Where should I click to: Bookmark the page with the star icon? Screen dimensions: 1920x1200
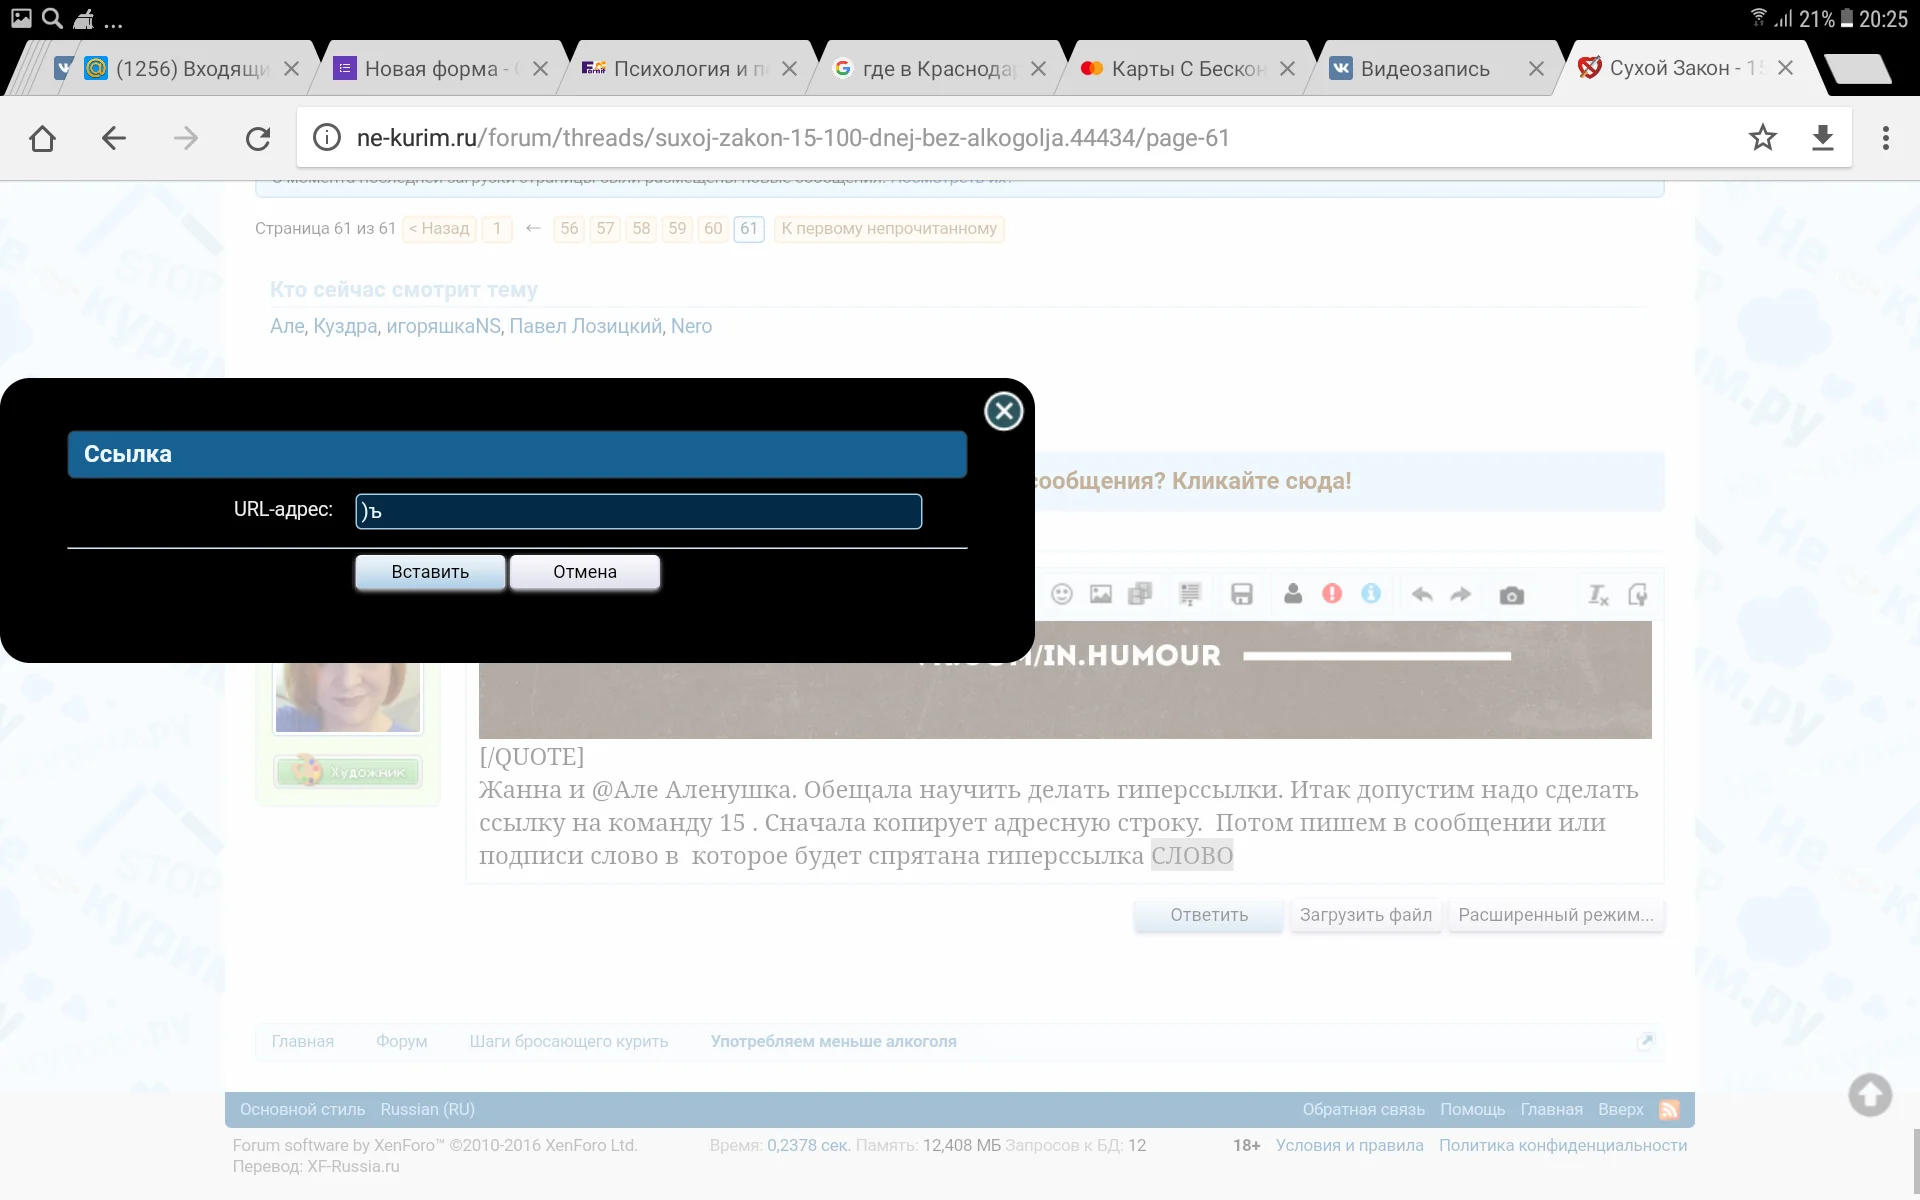tap(1763, 138)
